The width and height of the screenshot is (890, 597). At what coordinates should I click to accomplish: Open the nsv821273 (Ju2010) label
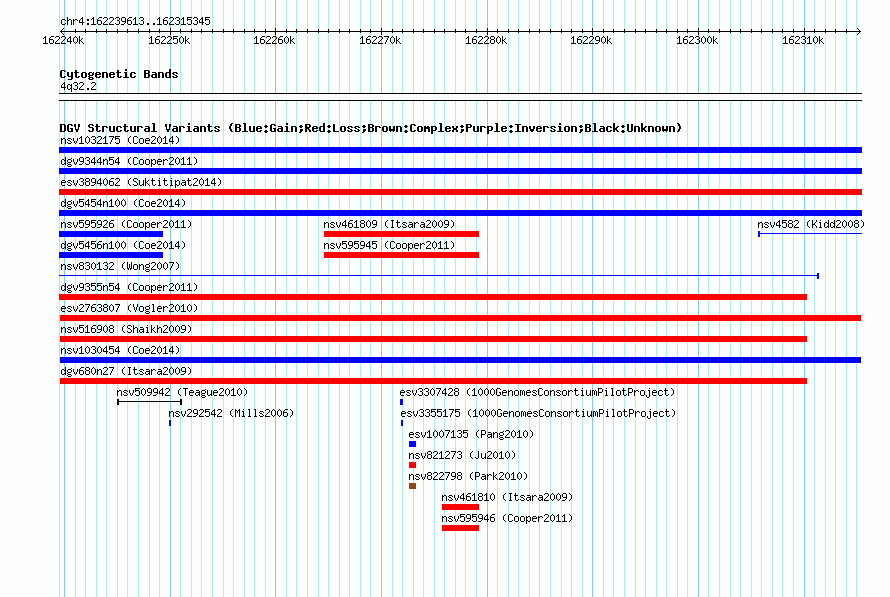[462, 455]
